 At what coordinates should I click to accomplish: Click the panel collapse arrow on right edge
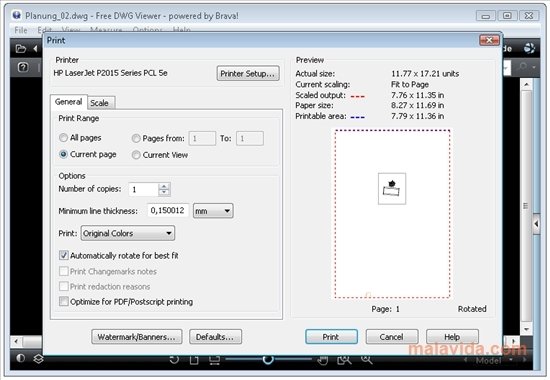tap(536, 224)
